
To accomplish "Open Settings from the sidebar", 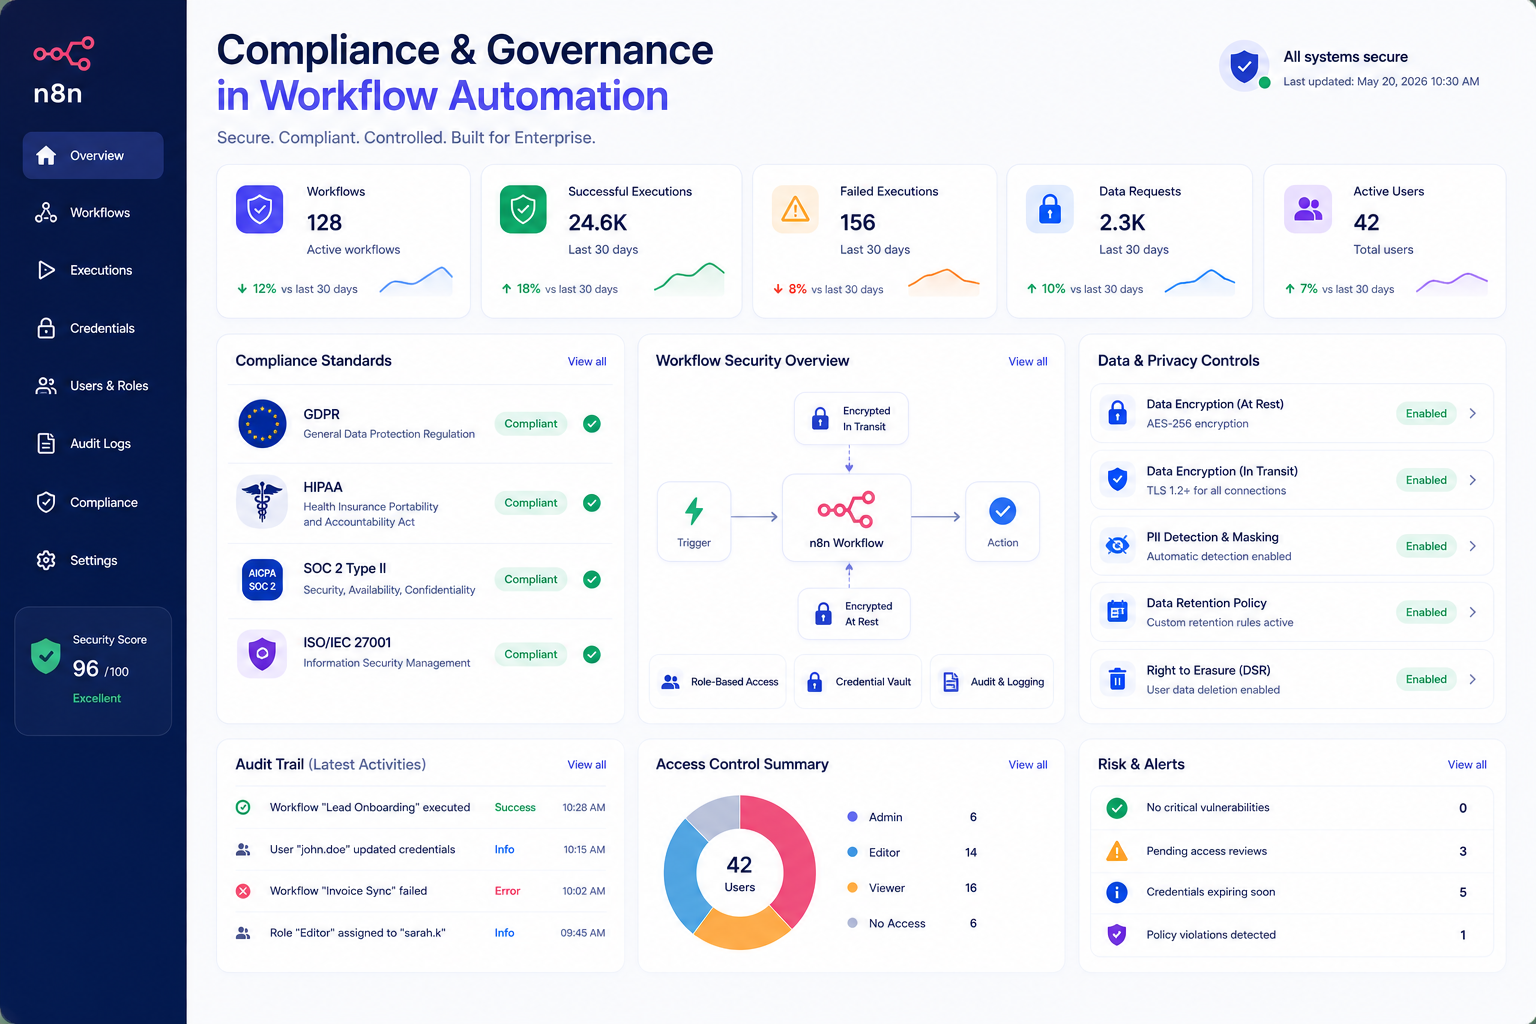I will coord(93,560).
